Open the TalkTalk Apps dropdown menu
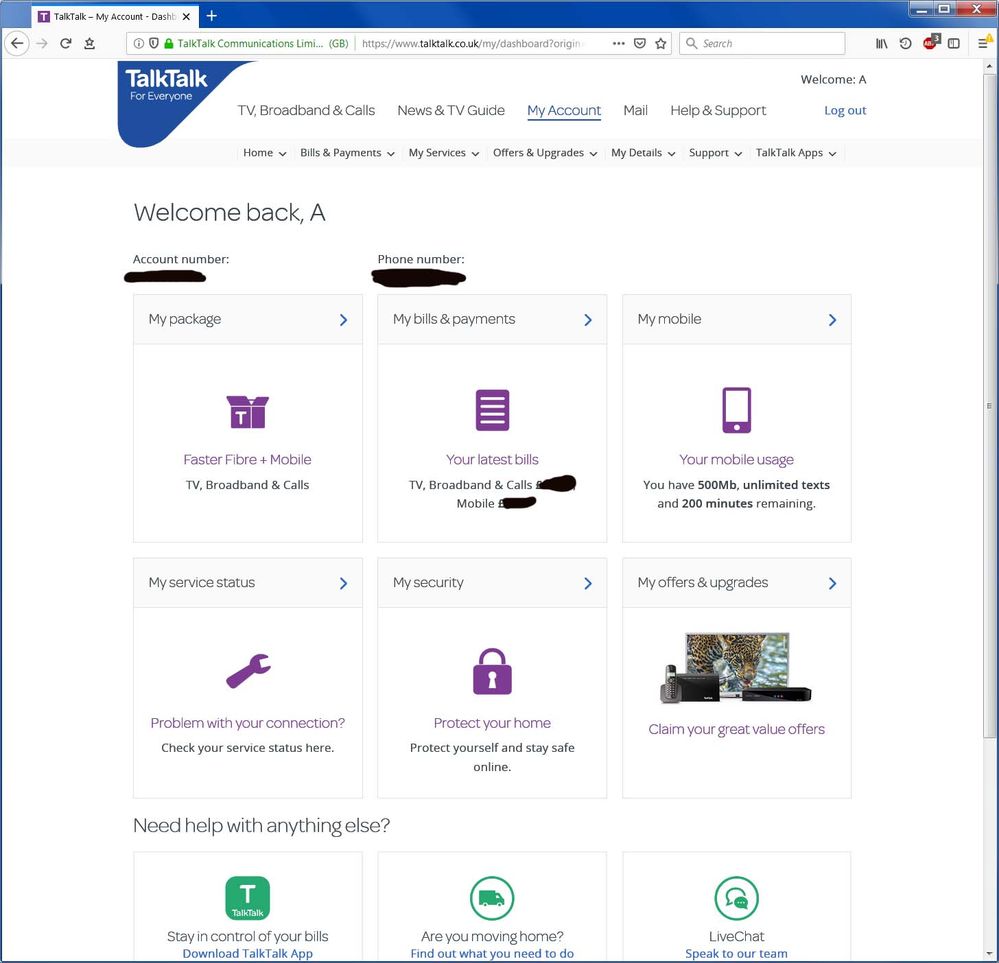The height and width of the screenshot is (963, 999). (x=796, y=153)
